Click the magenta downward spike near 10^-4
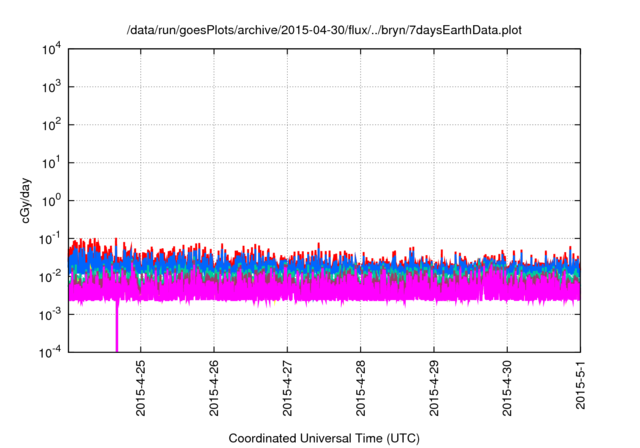 point(117,326)
